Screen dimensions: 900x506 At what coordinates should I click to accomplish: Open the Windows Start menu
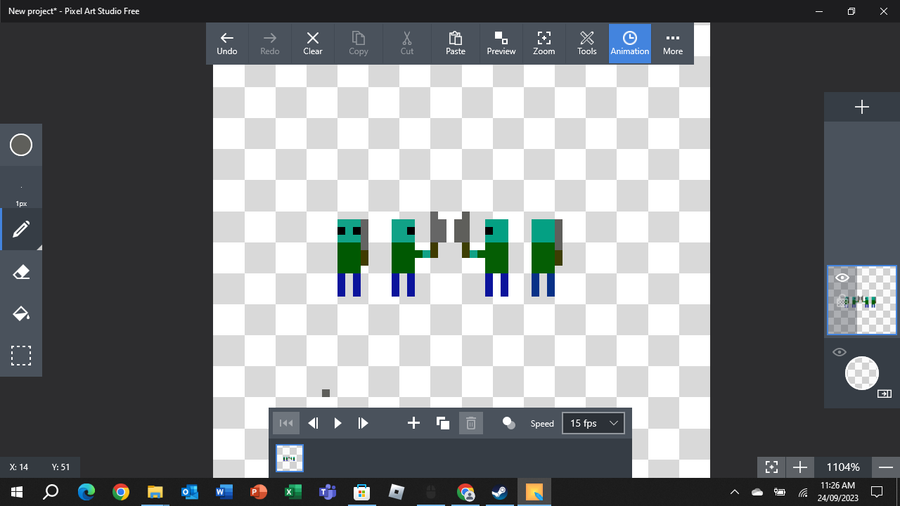tap(17, 492)
